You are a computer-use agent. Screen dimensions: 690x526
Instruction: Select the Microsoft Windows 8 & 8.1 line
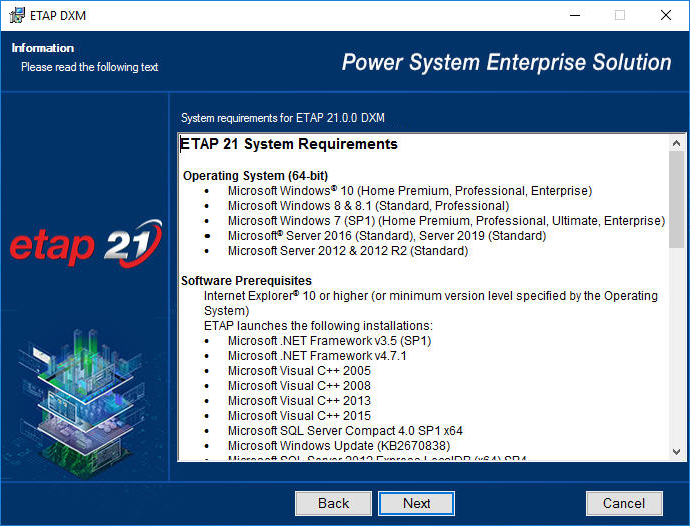pos(368,206)
